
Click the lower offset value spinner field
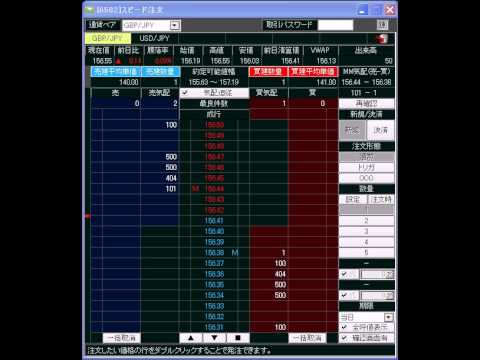pos(377,295)
